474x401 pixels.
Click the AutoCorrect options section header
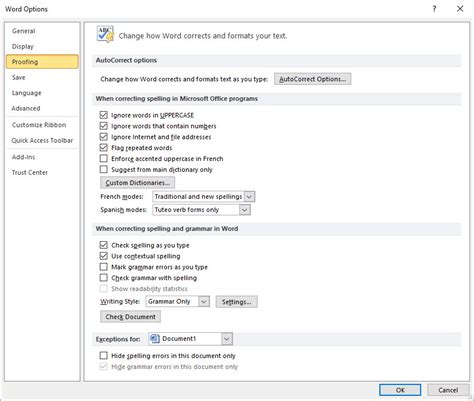126,60
